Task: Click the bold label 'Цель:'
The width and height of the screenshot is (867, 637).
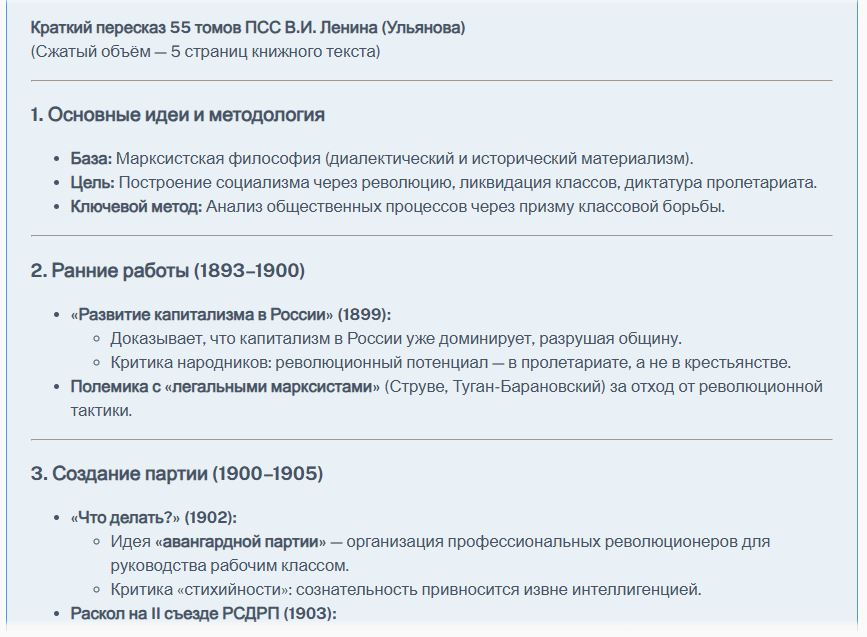Action: click(92, 182)
